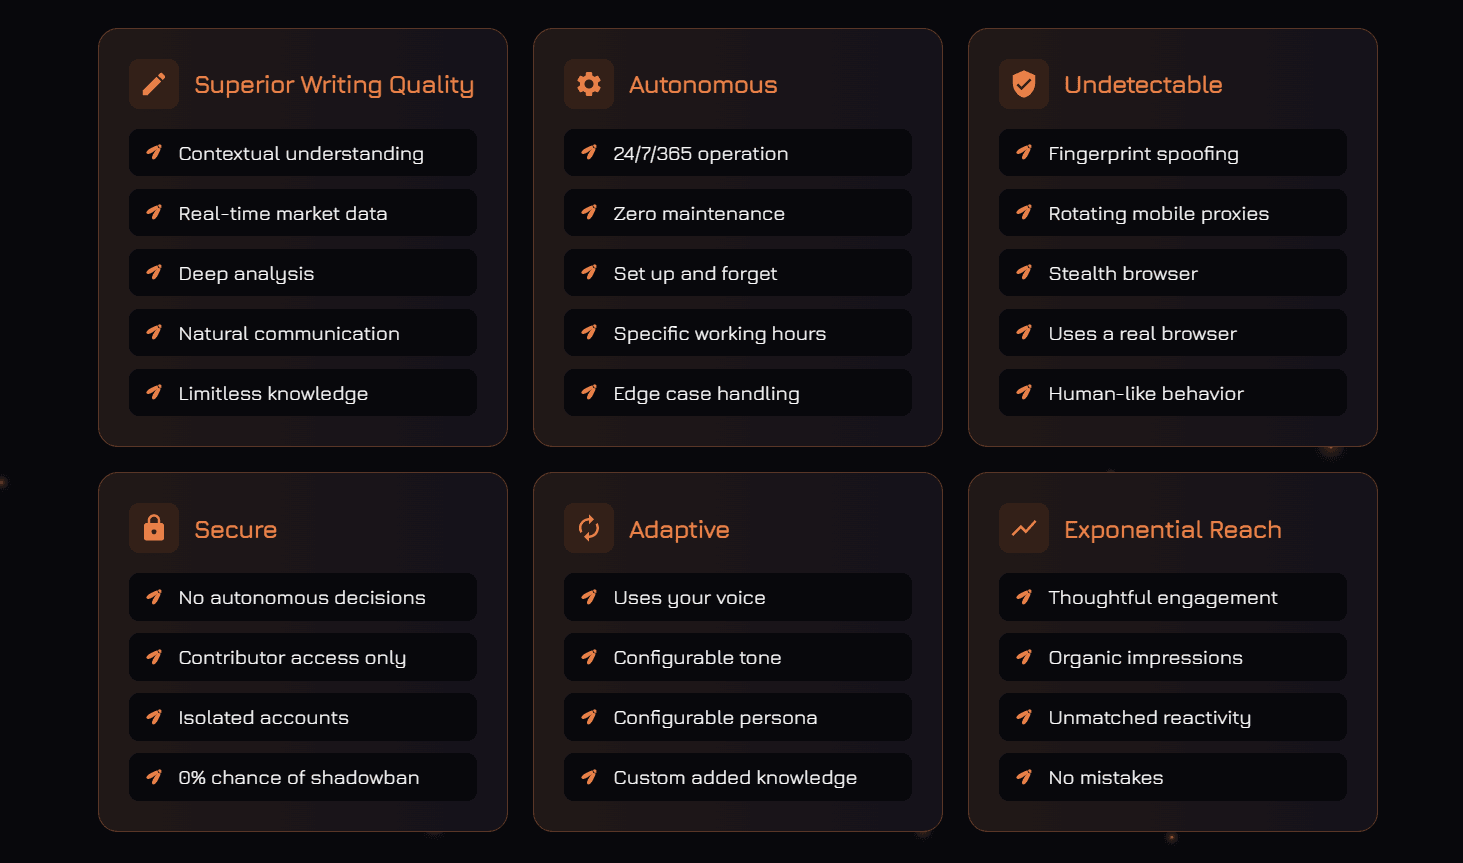
Task: Click the Rotating mobile proxies item
Action: click(x=1172, y=213)
